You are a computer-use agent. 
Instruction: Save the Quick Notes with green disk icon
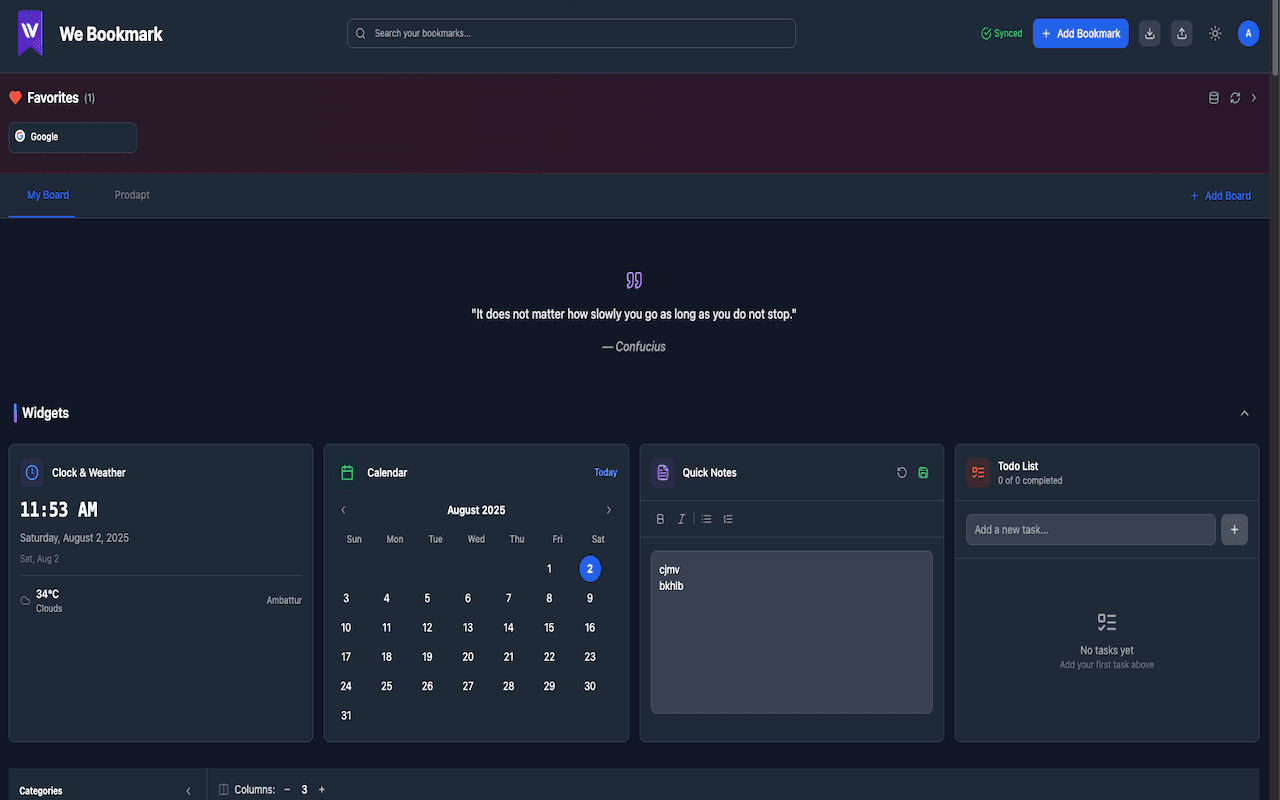pyautogui.click(x=923, y=473)
